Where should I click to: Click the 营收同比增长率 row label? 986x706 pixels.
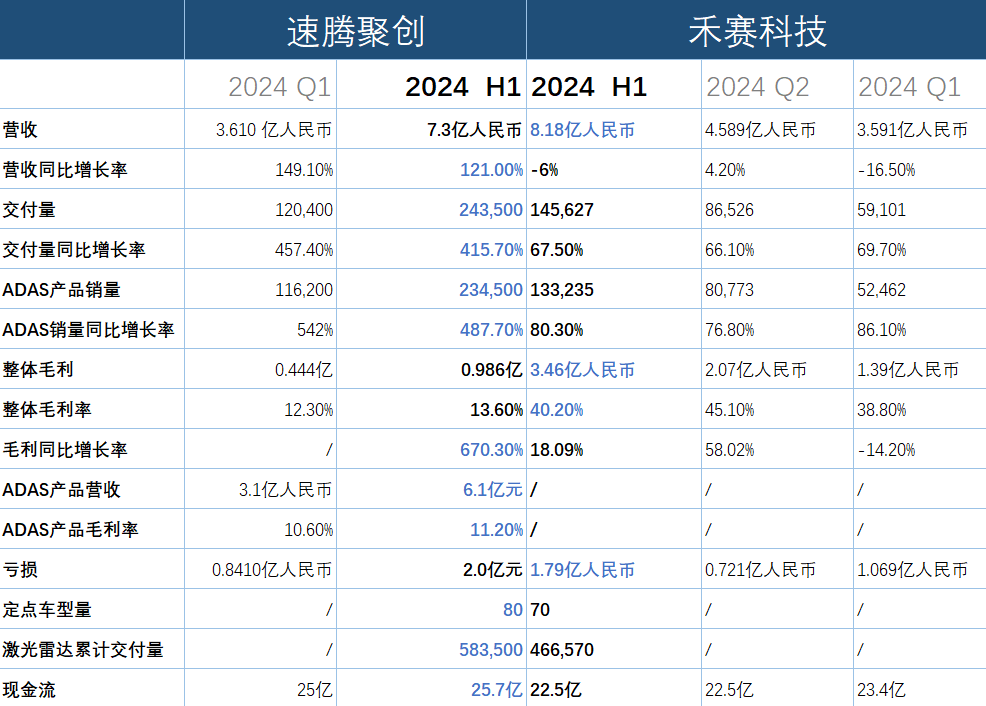click(x=92, y=169)
